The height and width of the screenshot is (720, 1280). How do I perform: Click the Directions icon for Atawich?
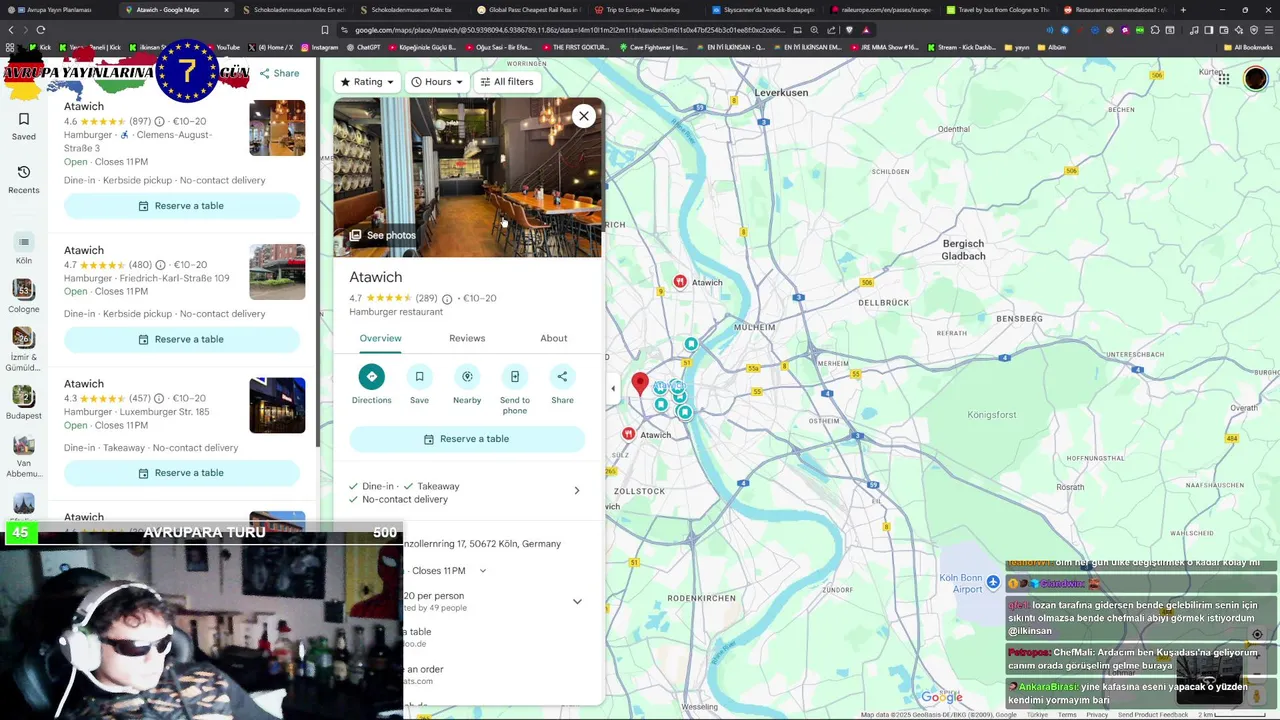coord(371,377)
